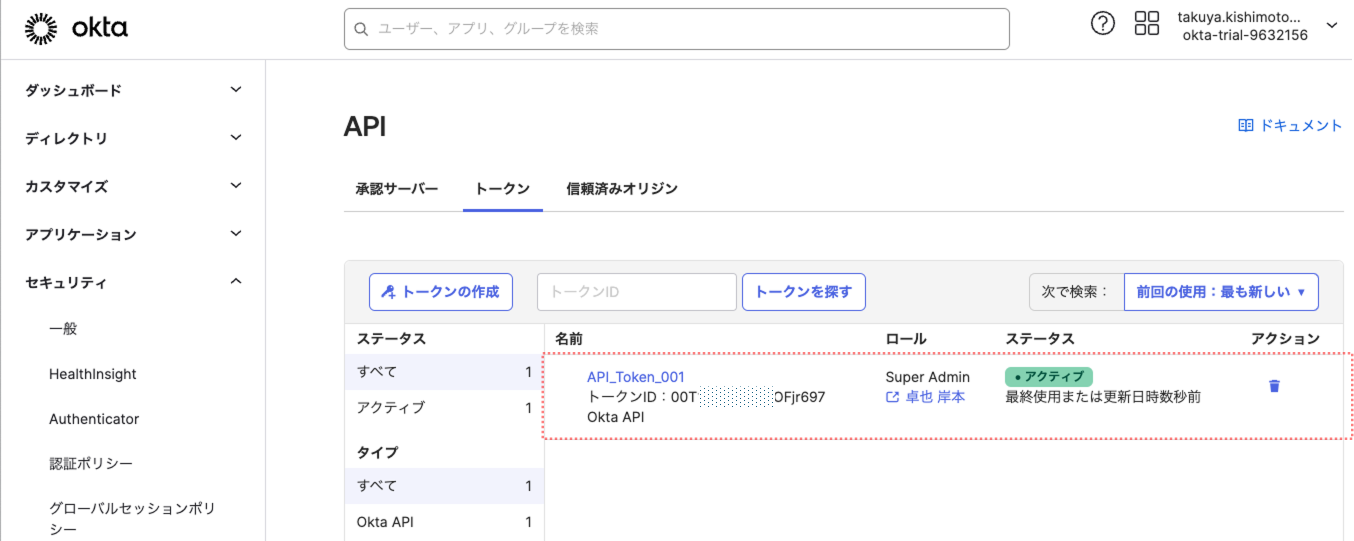Image resolution: width=1354 pixels, height=541 pixels.
Task: Switch to the 承認サーバー tab
Action: (x=397, y=188)
